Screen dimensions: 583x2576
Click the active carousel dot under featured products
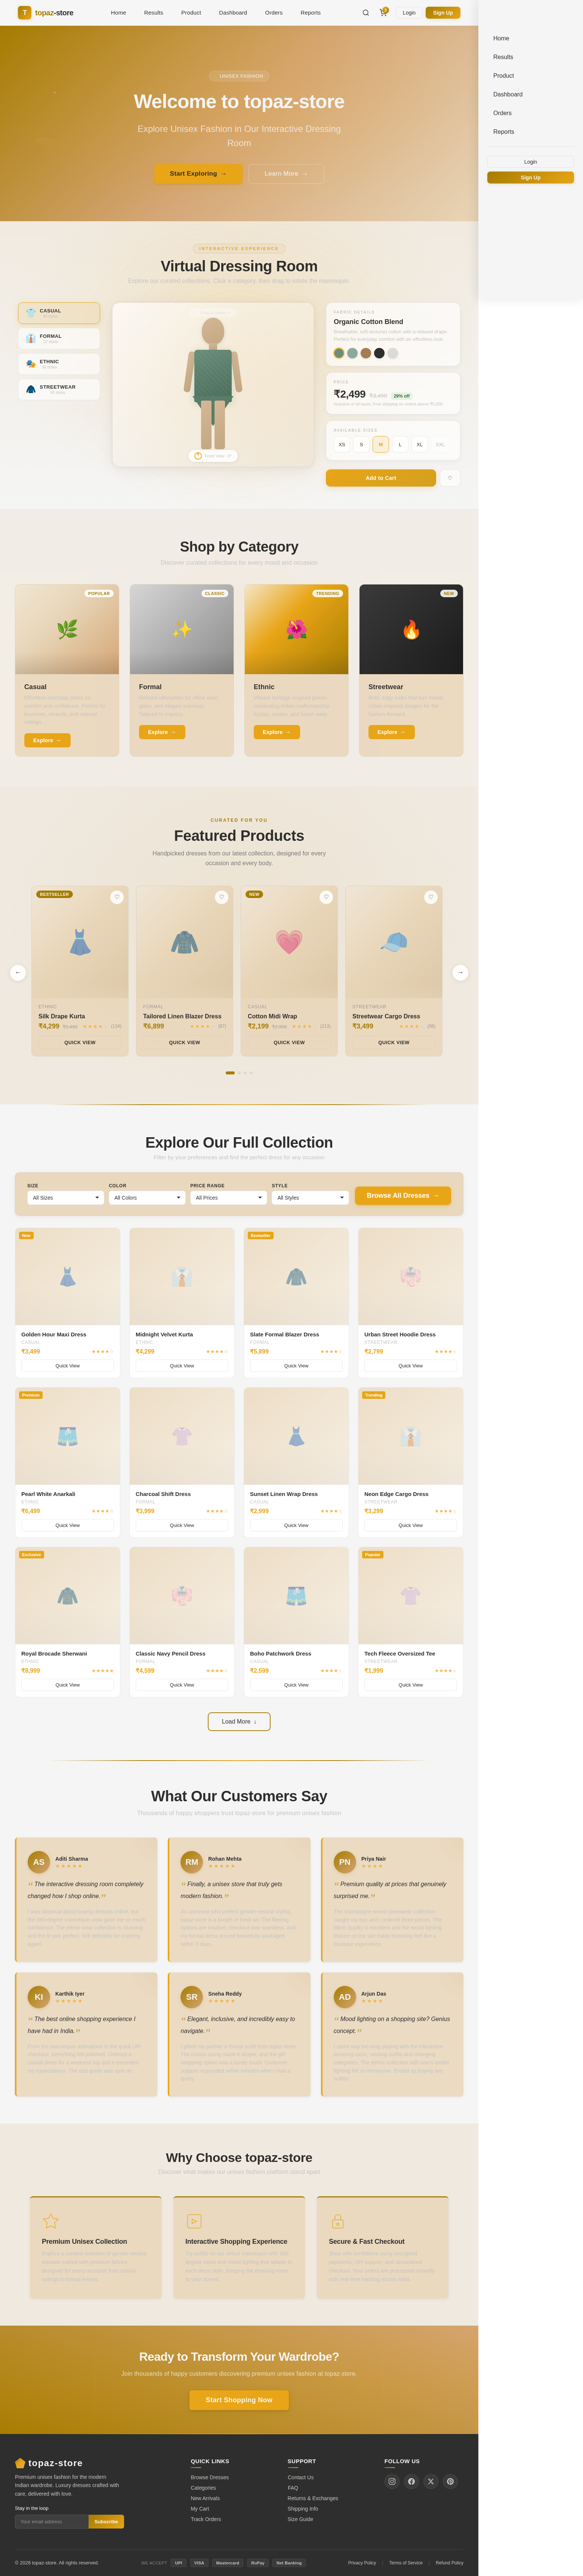pos(230,1073)
